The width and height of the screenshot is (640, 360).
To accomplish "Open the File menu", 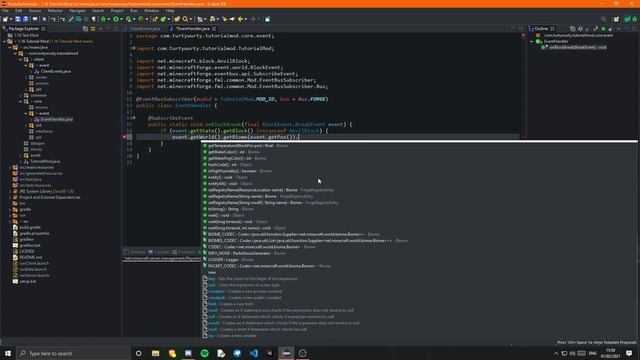I will tap(5, 10).
